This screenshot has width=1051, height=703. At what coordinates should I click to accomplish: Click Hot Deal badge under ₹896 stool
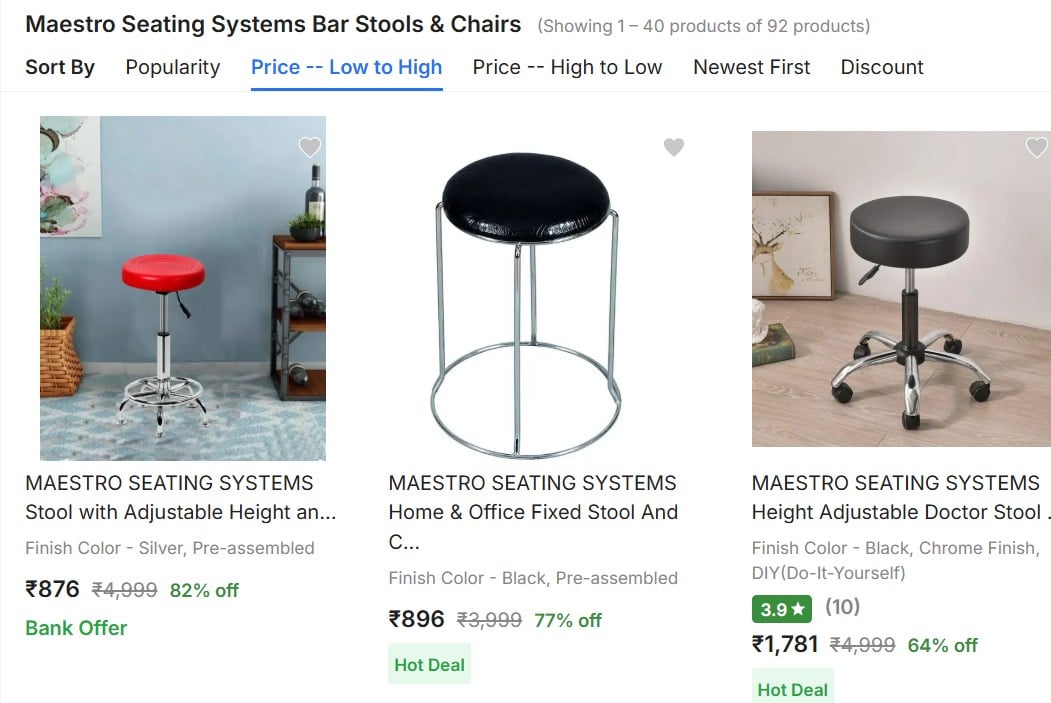click(430, 664)
